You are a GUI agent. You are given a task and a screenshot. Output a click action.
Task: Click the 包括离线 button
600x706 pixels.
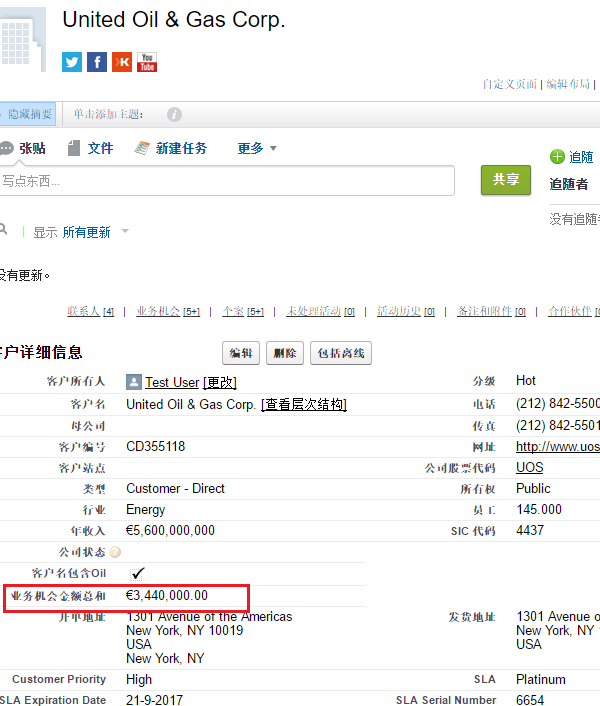click(341, 353)
